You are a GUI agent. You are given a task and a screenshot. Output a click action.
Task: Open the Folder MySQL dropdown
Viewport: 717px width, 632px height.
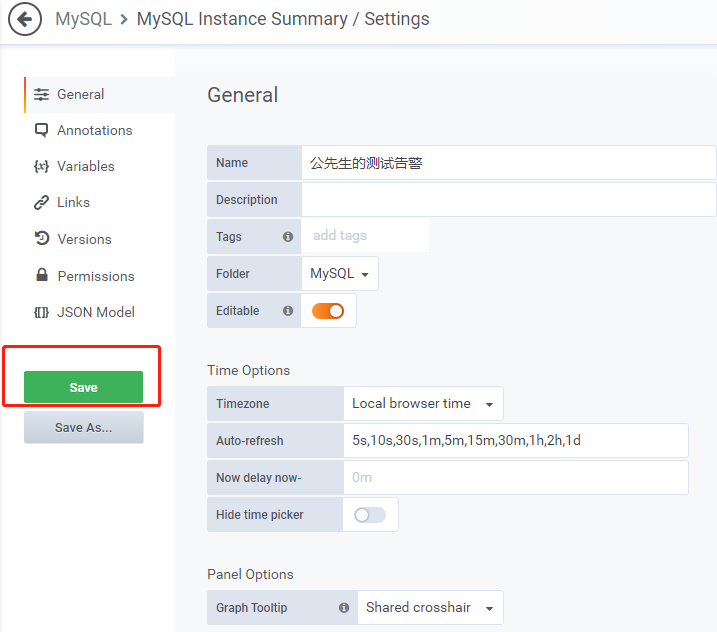[x=340, y=273]
